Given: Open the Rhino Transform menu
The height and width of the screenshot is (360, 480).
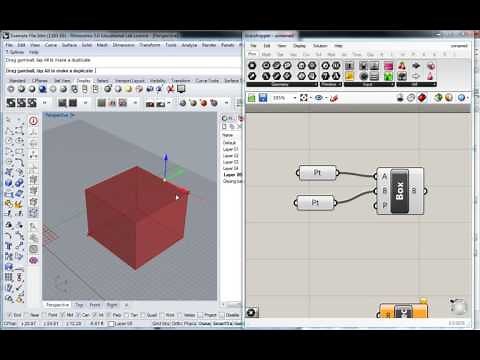Looking at the screenshot, I should pyautogui.click(x=150, y=45).
